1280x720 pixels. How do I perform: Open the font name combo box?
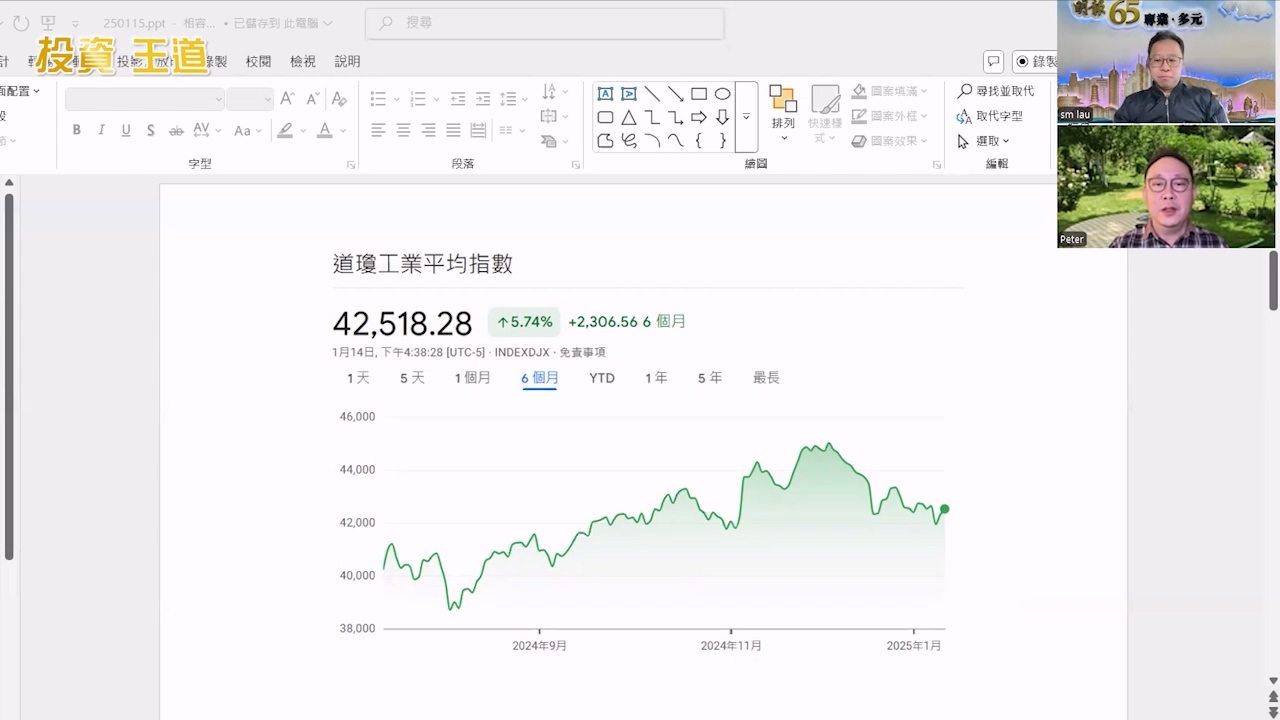[145, 98]
